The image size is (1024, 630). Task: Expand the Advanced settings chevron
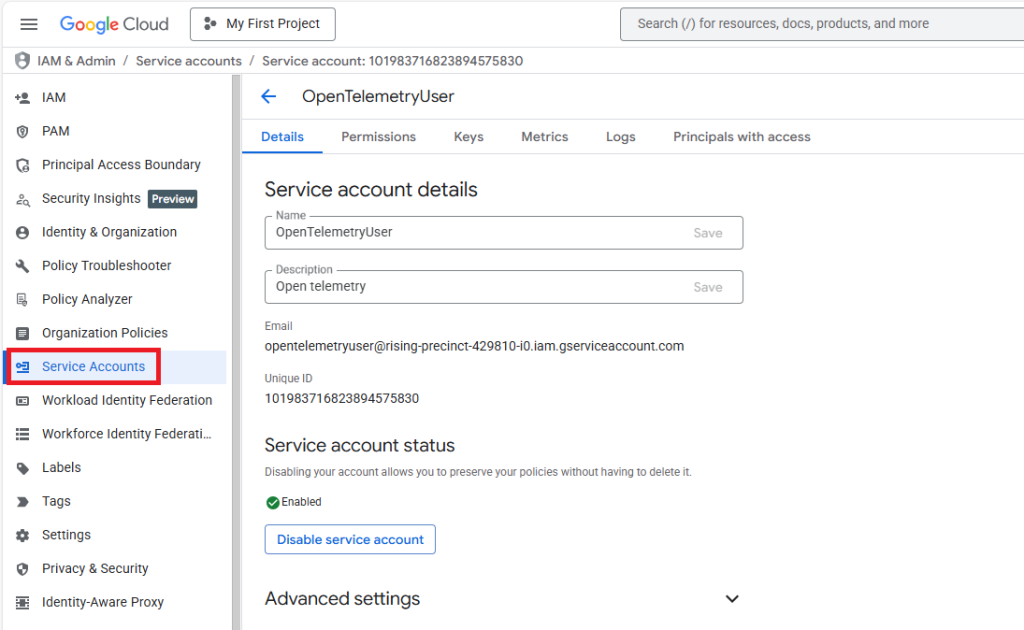tap(732, 599)
